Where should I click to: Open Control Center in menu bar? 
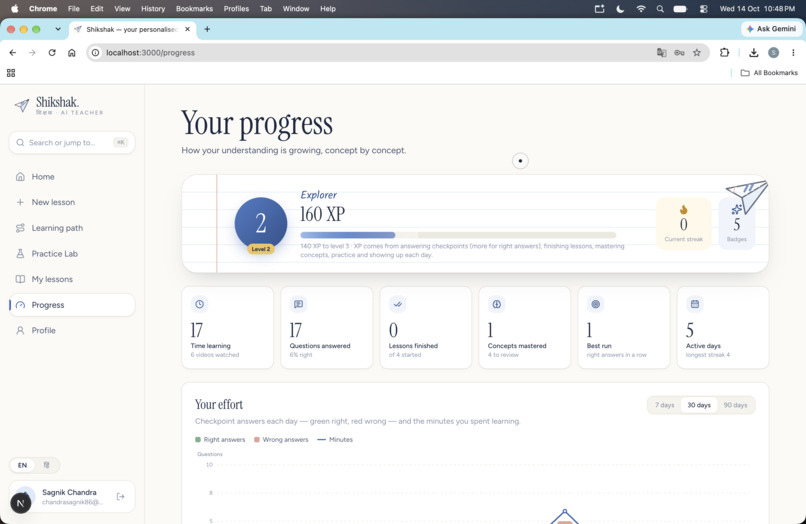pos(704,9)
